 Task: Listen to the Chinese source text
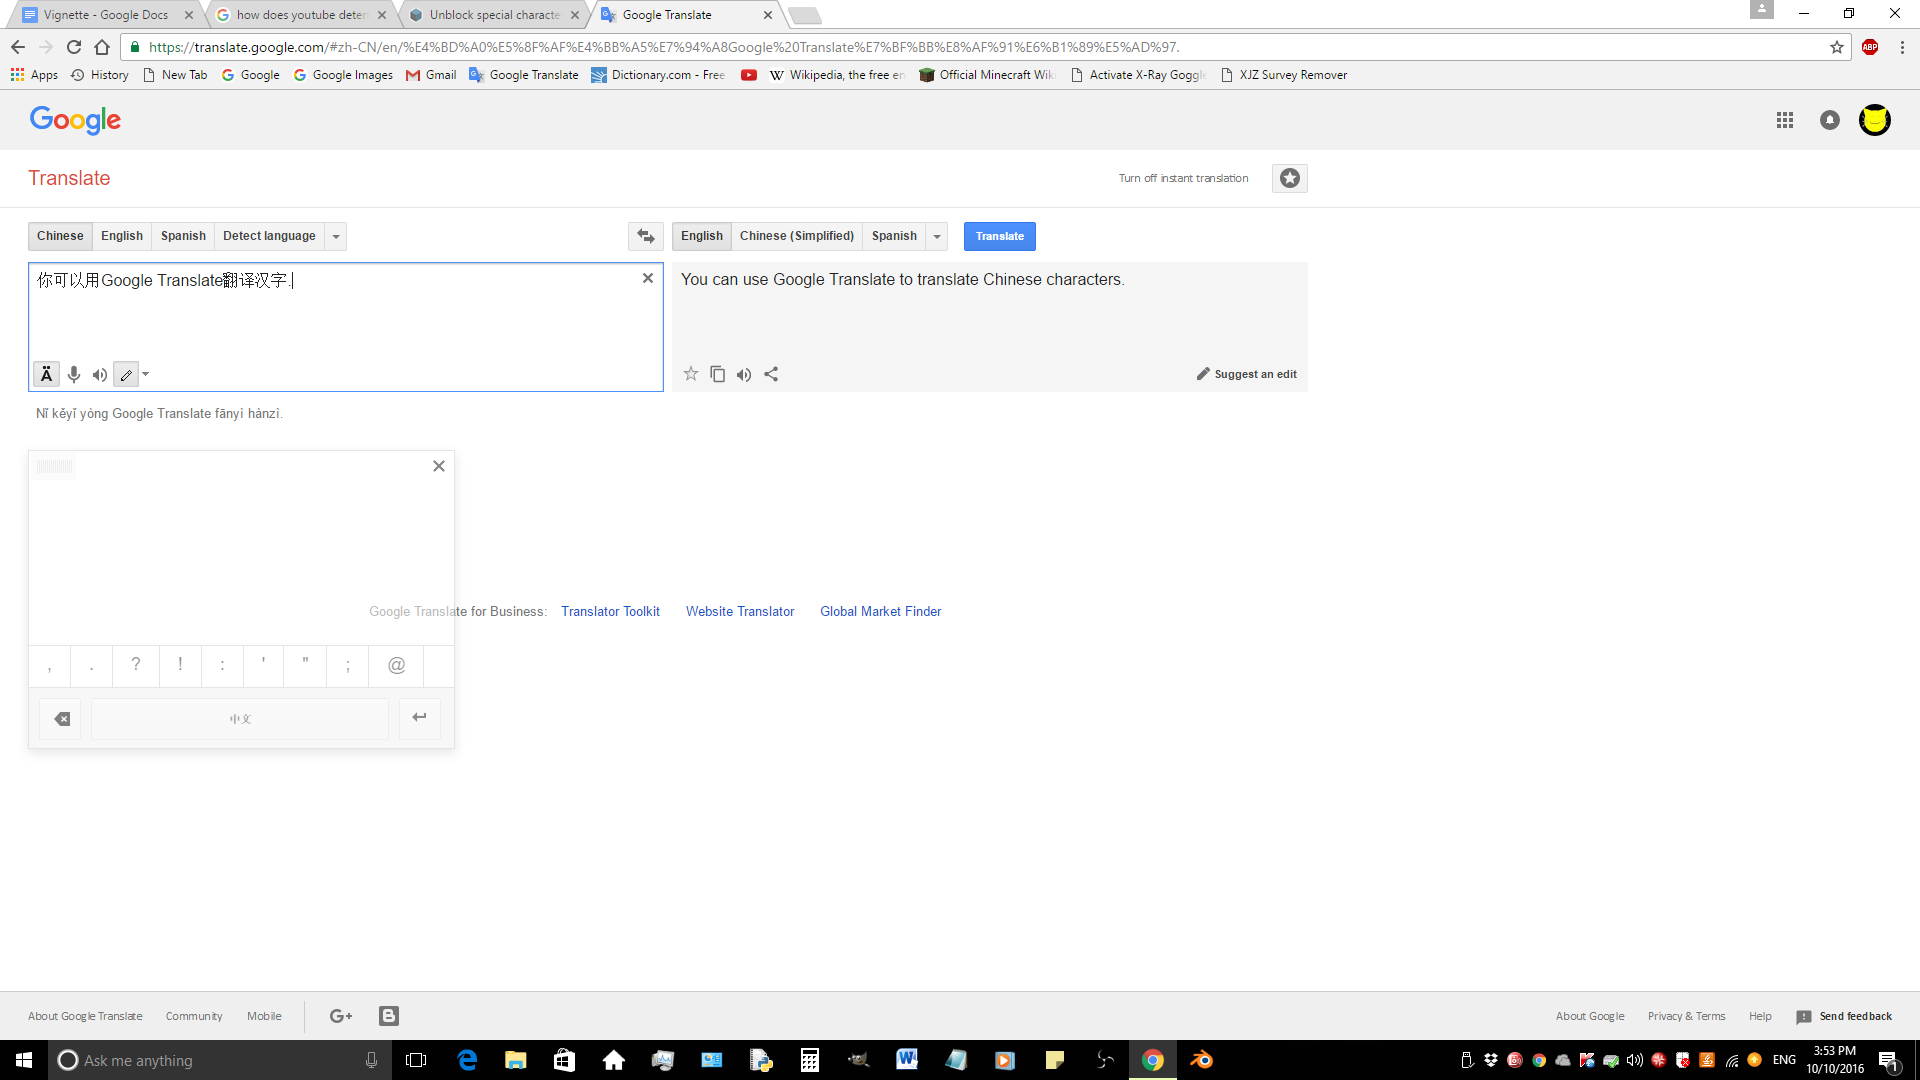(100, 375)
